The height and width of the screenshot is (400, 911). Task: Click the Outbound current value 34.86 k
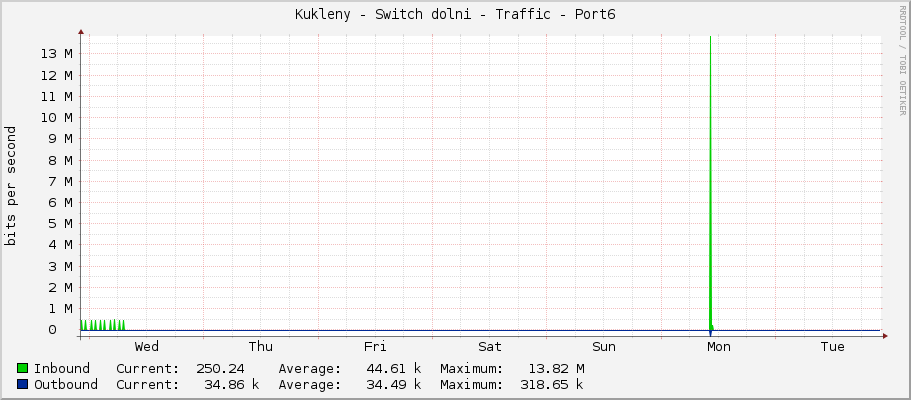231,384
